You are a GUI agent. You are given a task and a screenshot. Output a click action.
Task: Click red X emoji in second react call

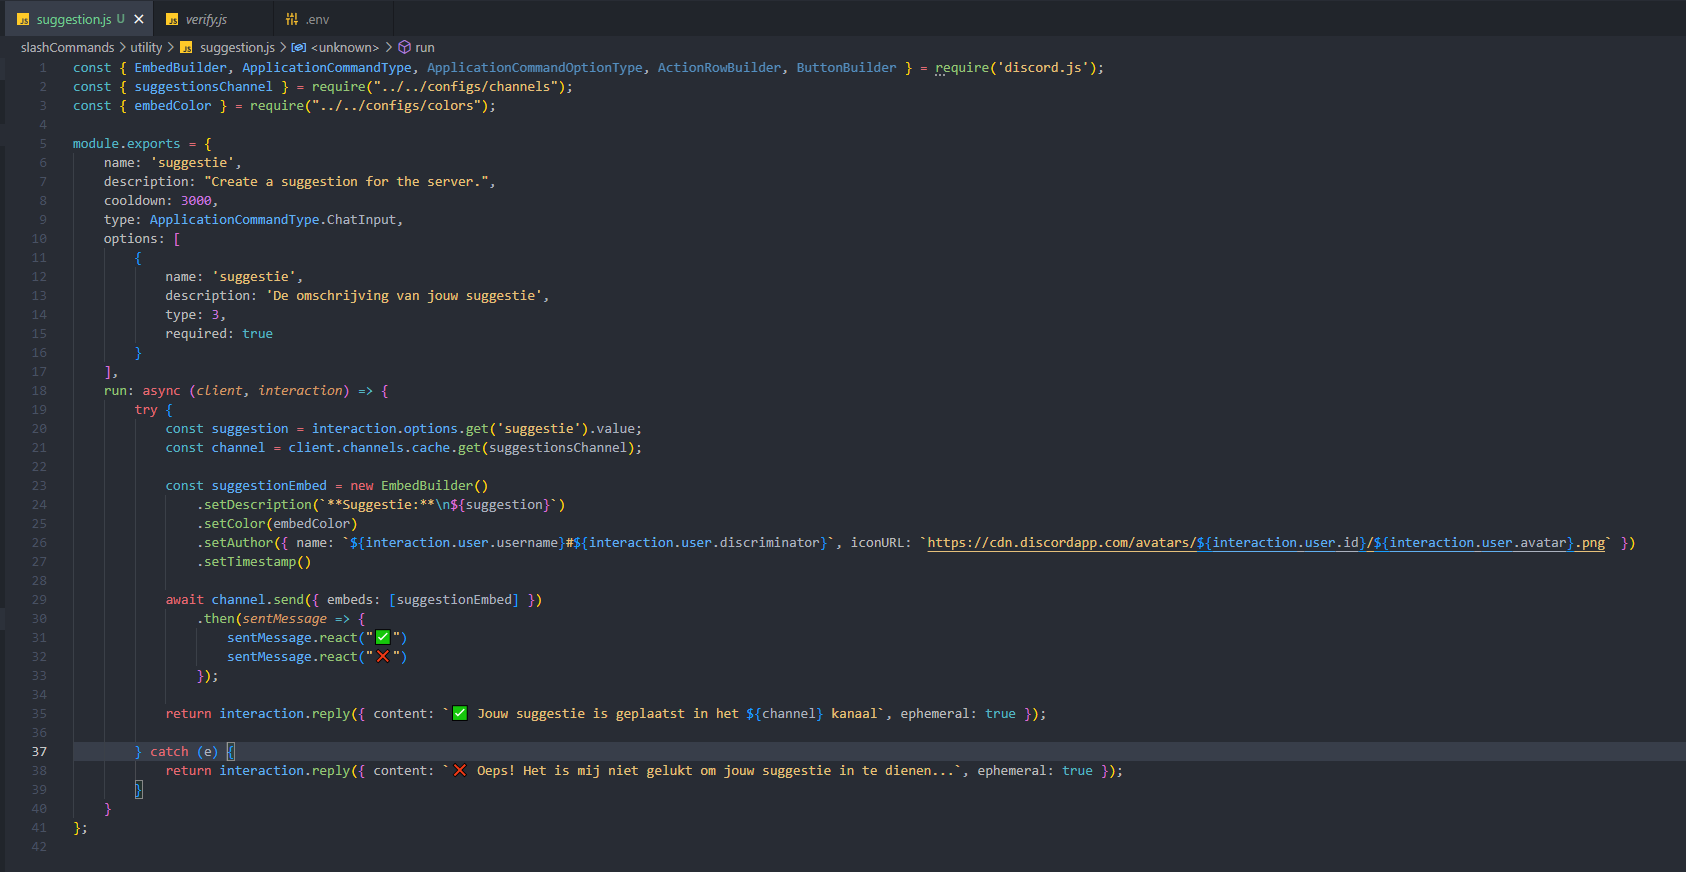click(382, 656)
